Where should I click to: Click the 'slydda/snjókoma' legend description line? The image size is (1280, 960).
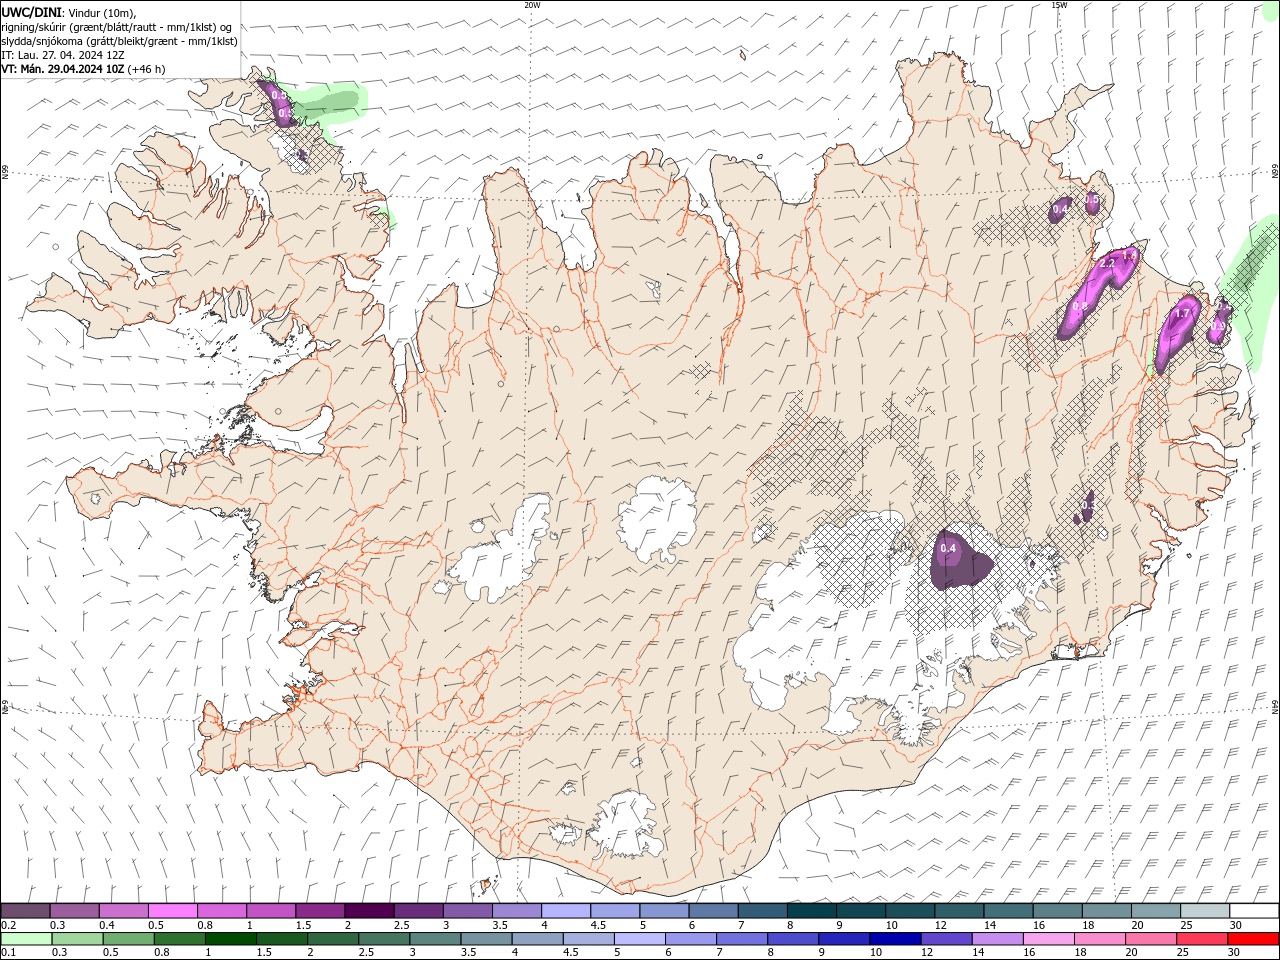pos(119,41)
